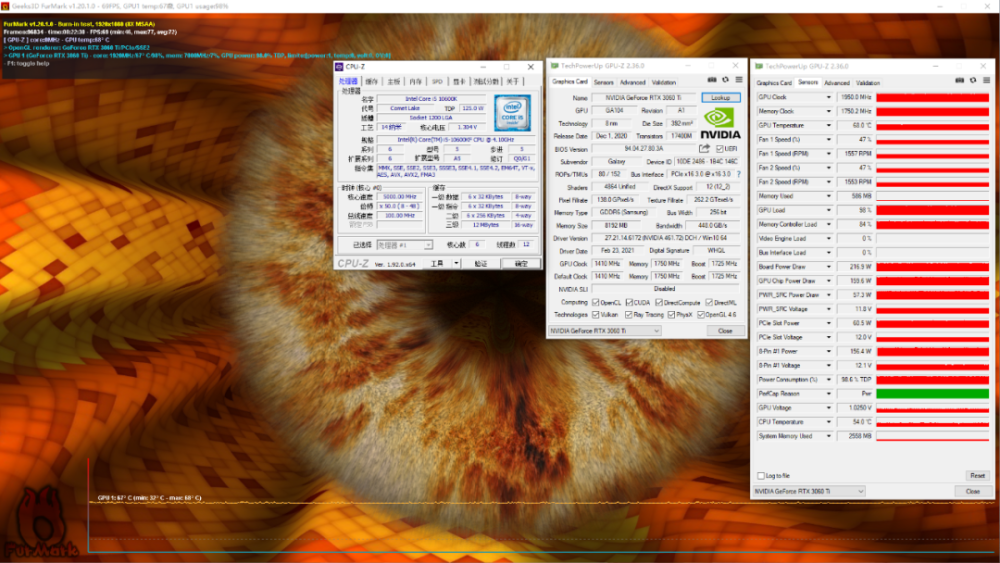Toggle the CUDA checkbox

click(629, 303)
